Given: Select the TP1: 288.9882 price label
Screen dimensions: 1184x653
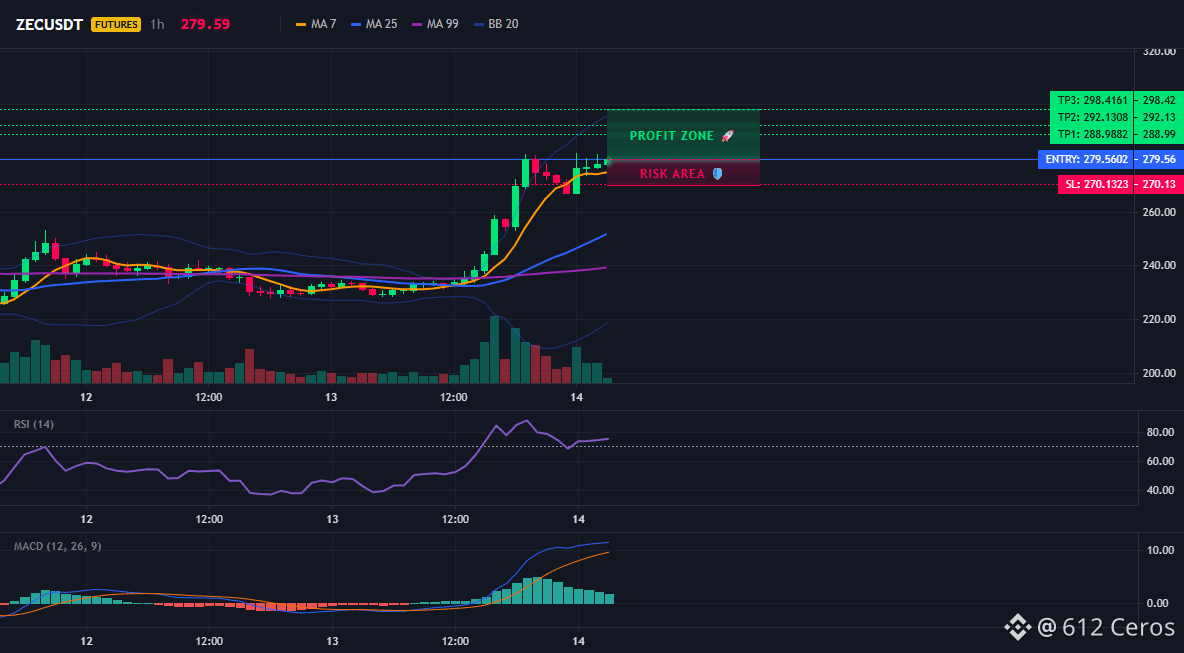Looking at the screenshot, I should tap(1092, 134).
